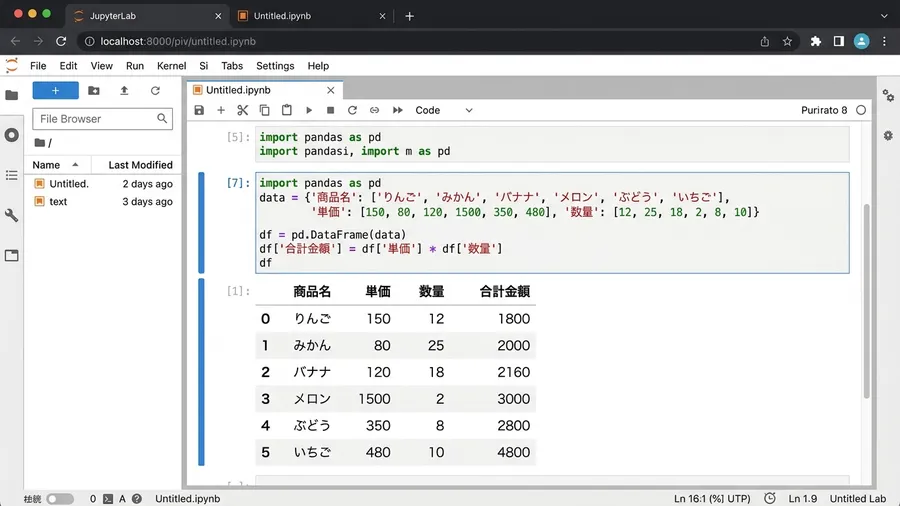Click the clock icon in status bar
The height and width of the screenshot is (506, 900).
click(770, 499)
